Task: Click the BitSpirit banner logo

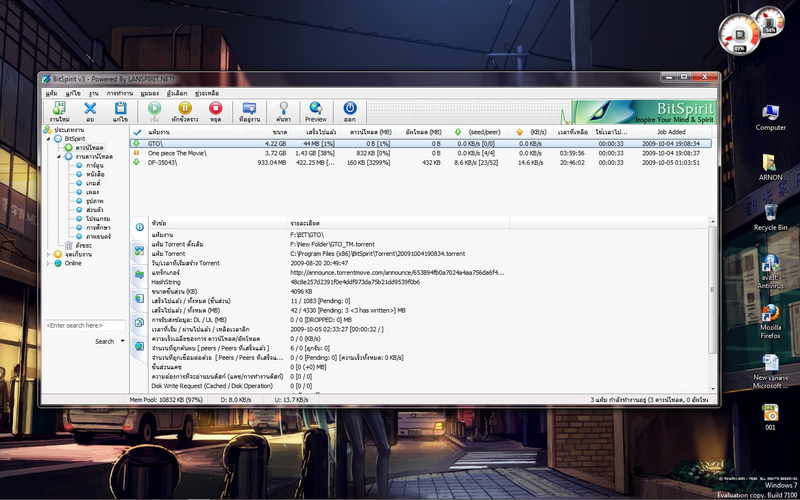Action: click(x=644, y=112)
